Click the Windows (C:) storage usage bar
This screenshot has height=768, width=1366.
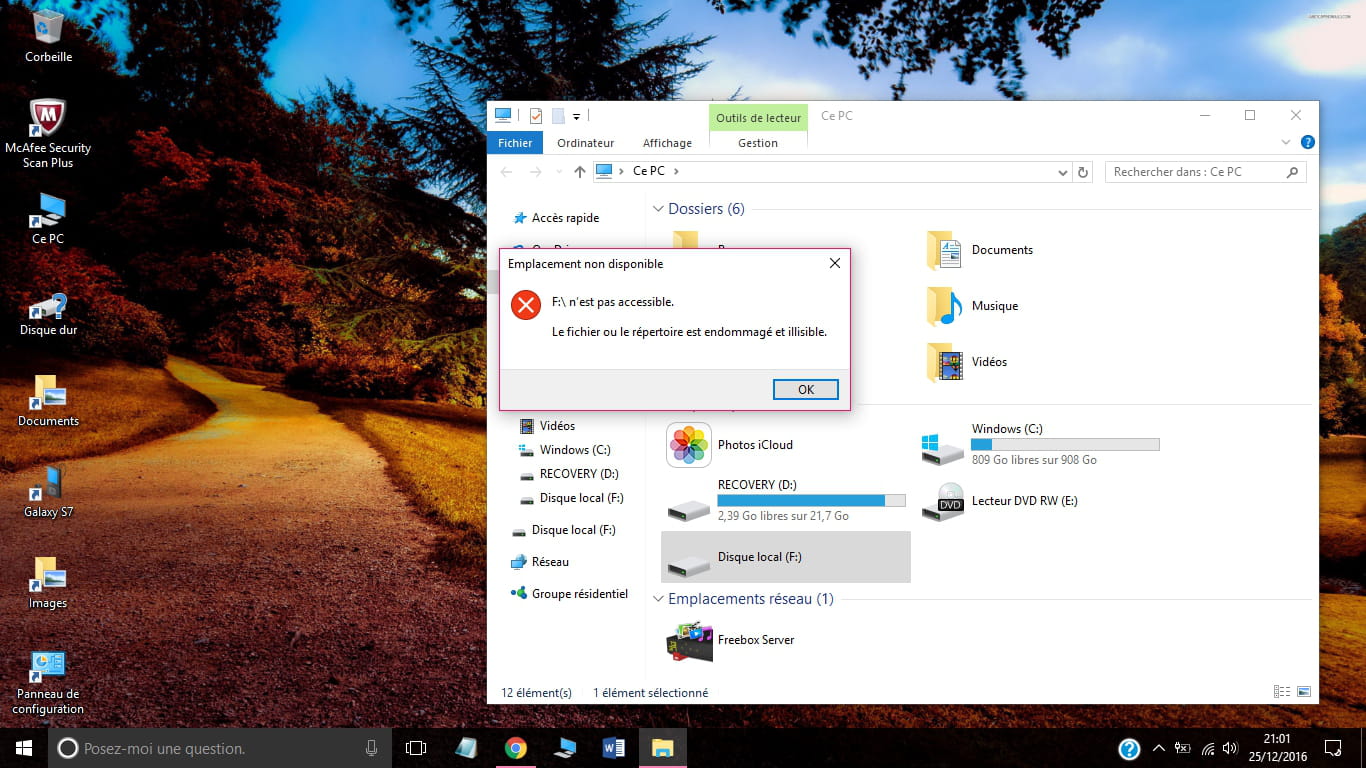(1065, 444)
